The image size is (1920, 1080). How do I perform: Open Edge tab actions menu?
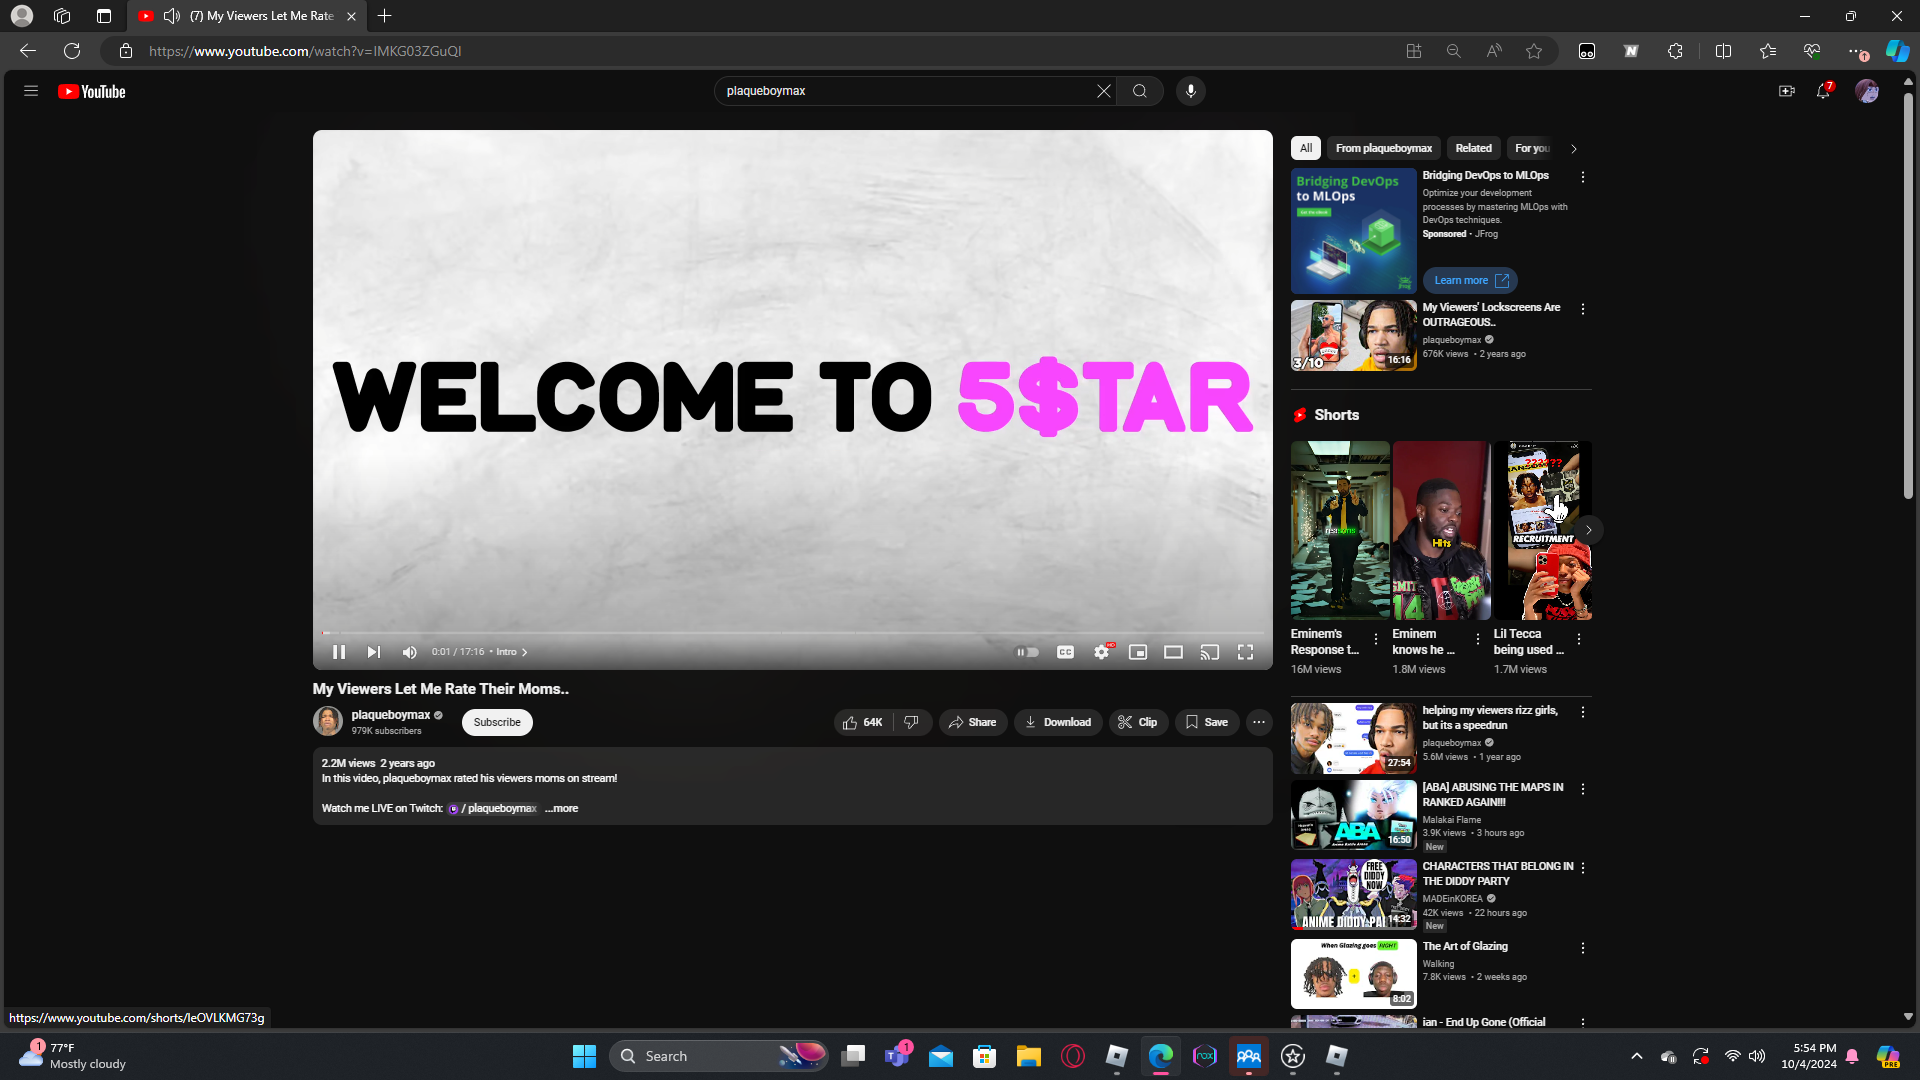pyautogui.click(x=104, y=16)
